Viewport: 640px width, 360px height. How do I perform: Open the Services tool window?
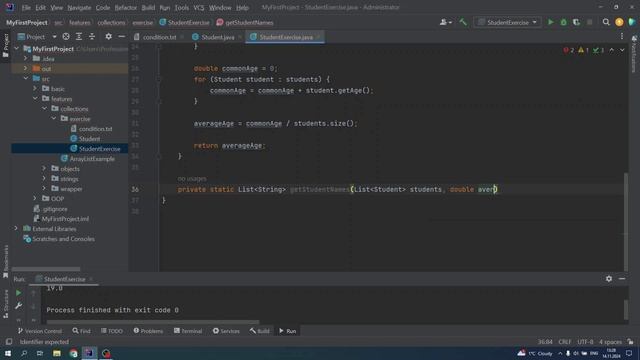pyautogui.click(x=226, y=331)
